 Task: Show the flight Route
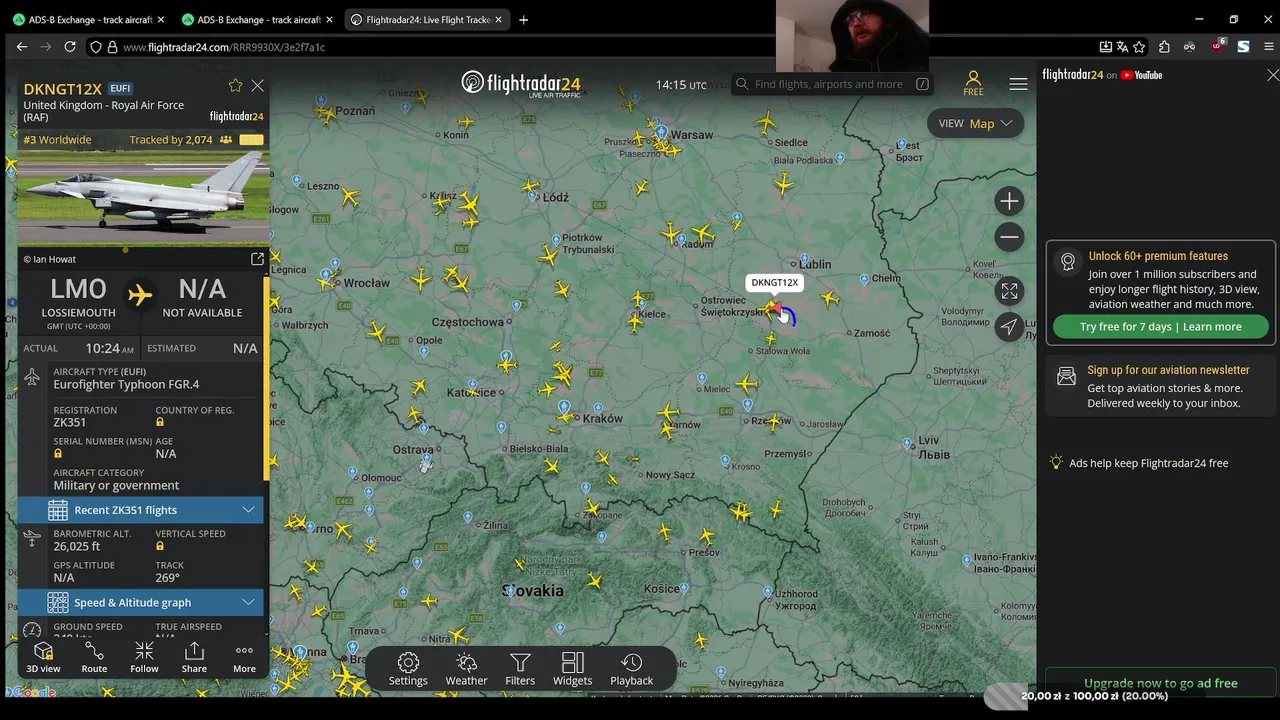click(x=94, y=657)
